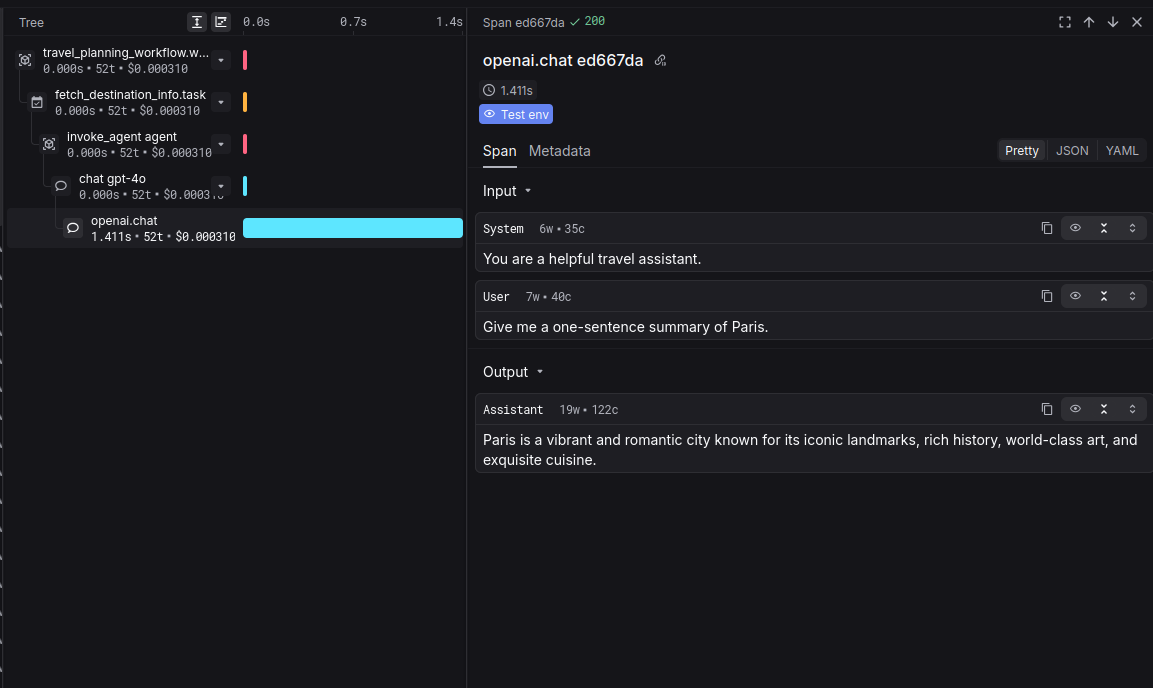Toggle visibility eye on User message

coord(1075,296)
